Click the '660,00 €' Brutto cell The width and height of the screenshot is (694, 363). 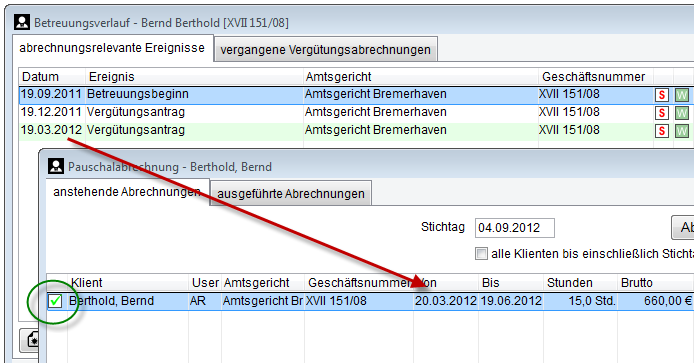pyautogui.click(x=655, y=301)
